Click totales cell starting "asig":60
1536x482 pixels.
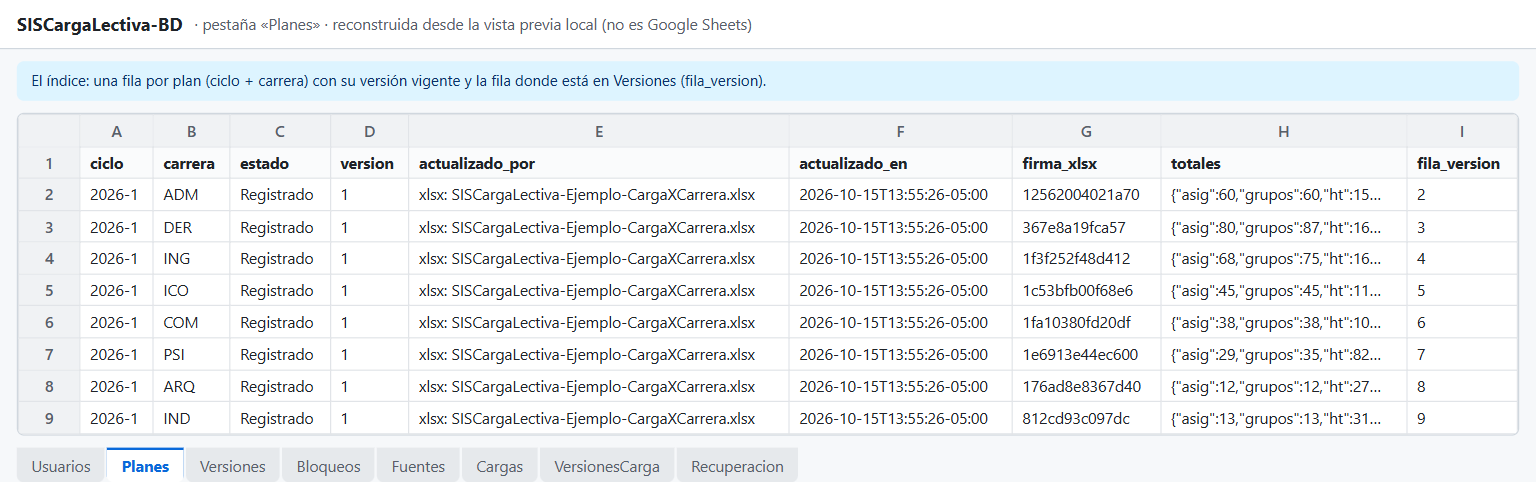click(1284, 195)
